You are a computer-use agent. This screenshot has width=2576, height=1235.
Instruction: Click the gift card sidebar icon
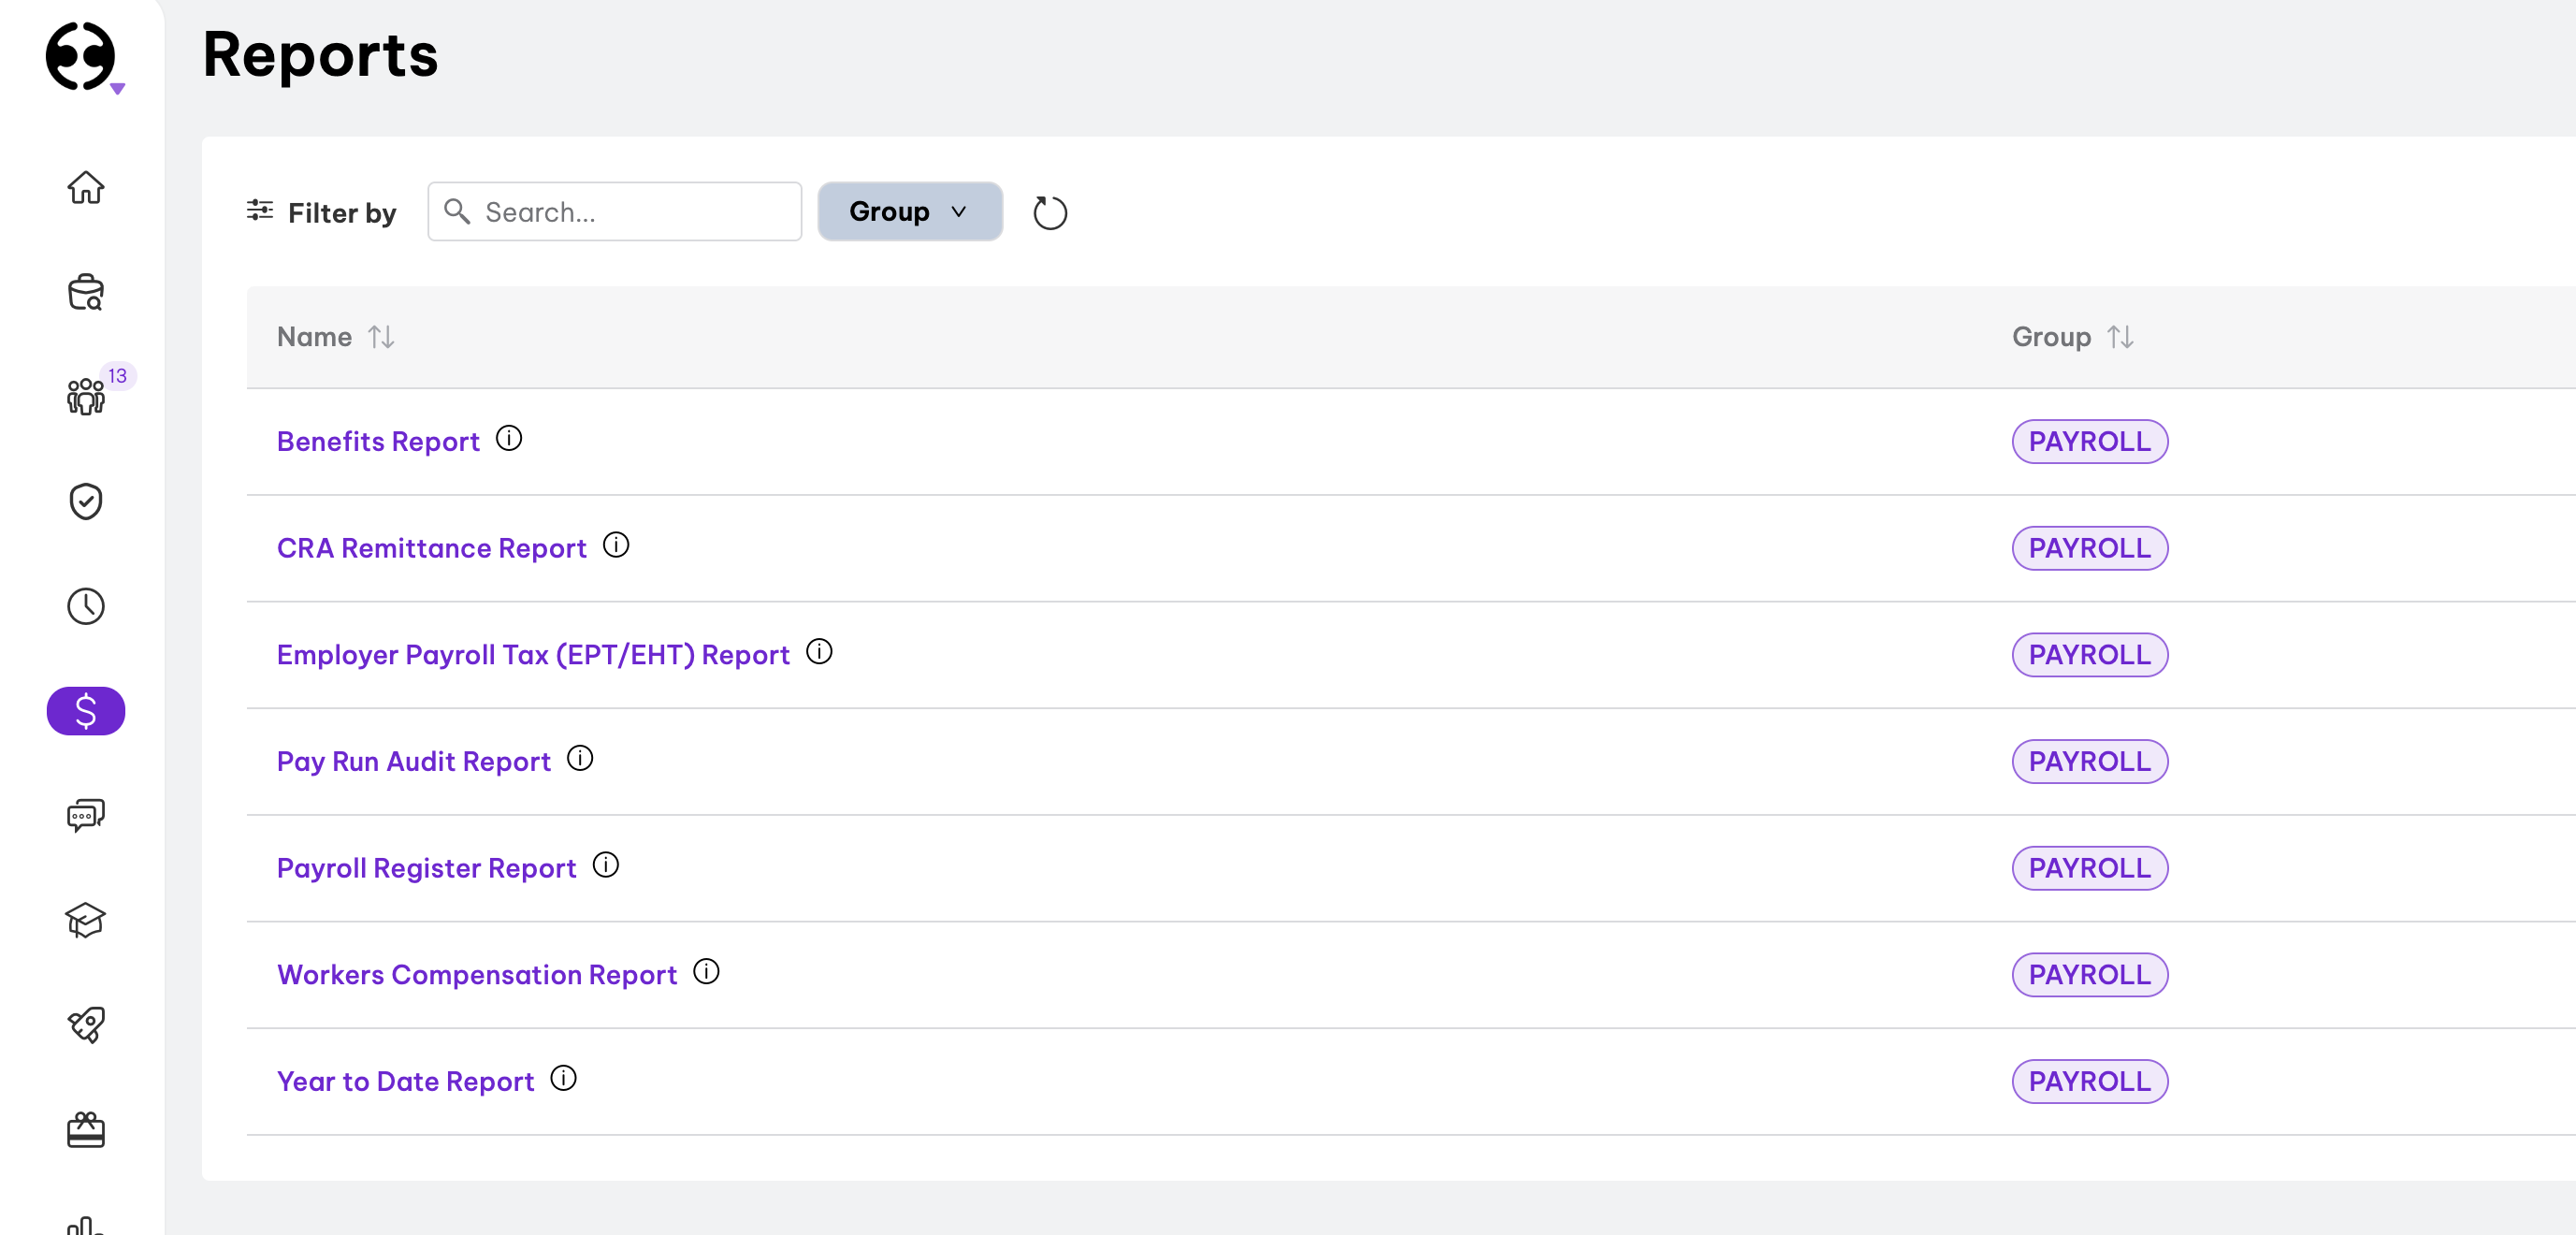pos(86,1130)
